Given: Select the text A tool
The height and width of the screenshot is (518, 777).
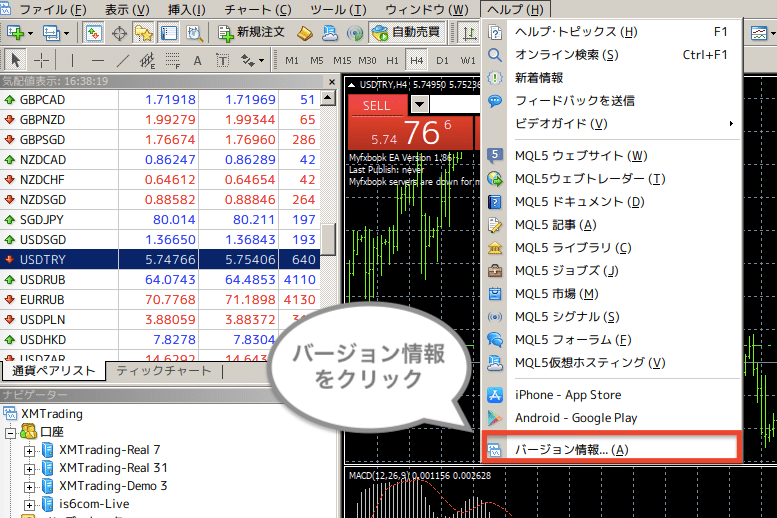Looking at the screenshot, I should [x=197, y=60].
